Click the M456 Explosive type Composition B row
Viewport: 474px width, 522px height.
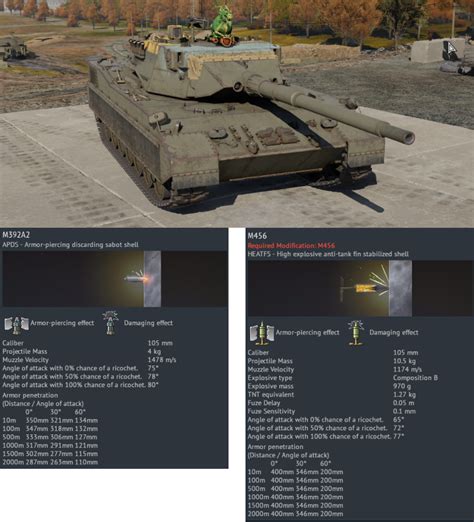point(343,378)
